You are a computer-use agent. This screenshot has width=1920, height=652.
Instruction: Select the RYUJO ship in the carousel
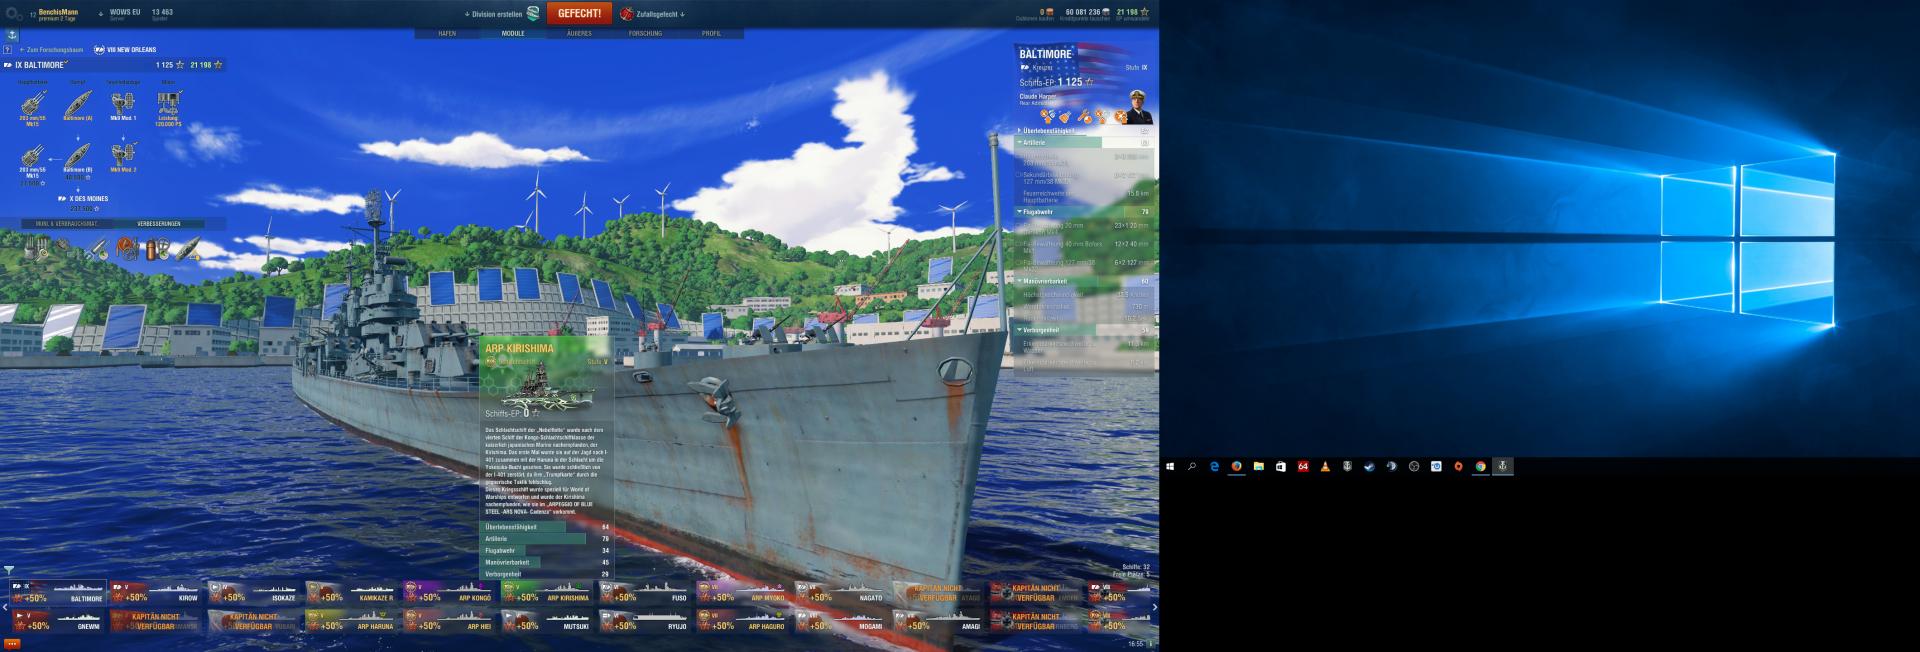pos(643,620)
